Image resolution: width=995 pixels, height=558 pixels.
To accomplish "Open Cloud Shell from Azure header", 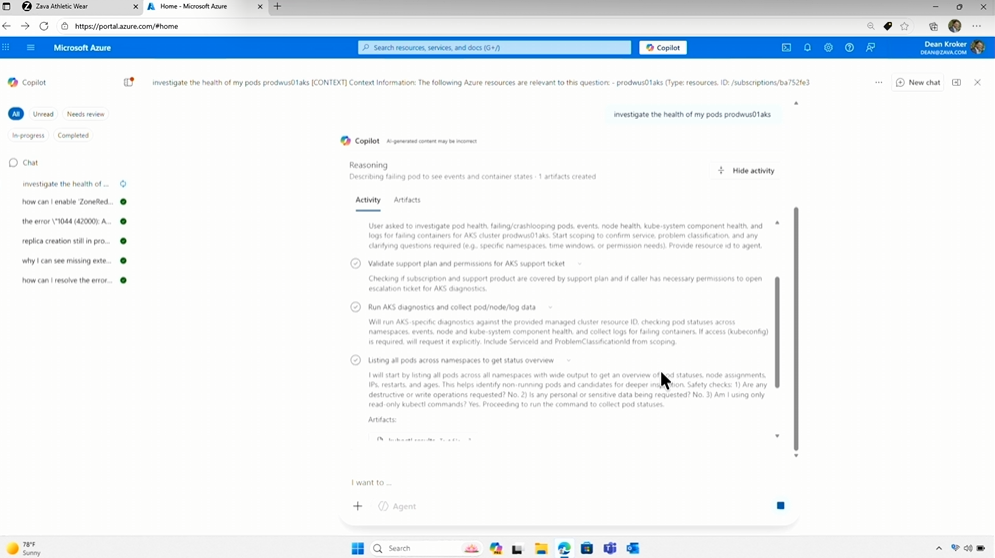I will pos(786,48).
